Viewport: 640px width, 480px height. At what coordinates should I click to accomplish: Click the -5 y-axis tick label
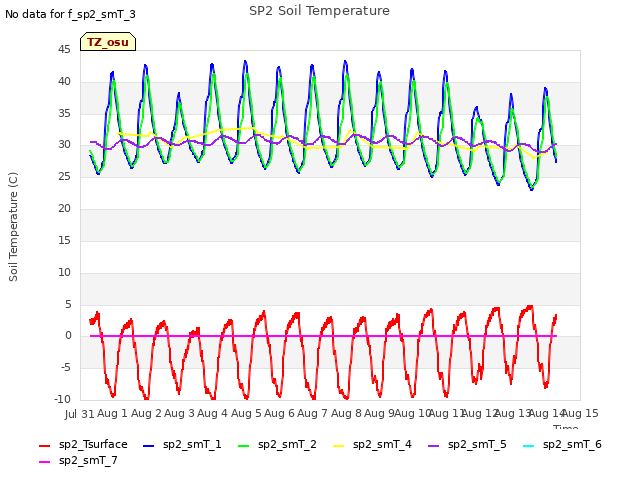pos(66,368)
